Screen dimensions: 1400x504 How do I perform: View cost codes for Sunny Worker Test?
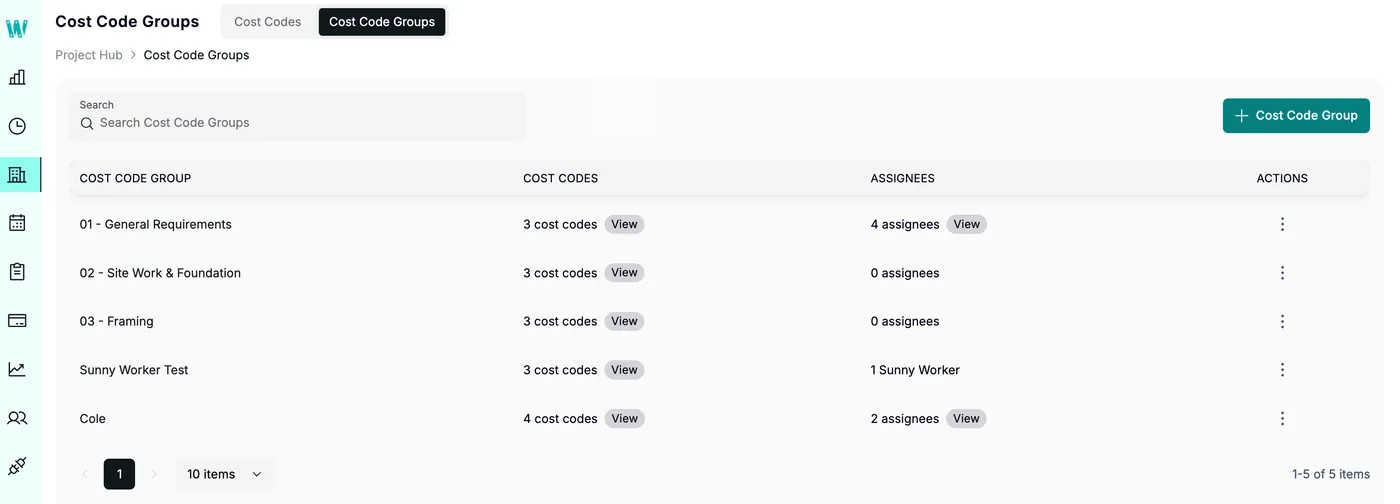click(624, 370)
